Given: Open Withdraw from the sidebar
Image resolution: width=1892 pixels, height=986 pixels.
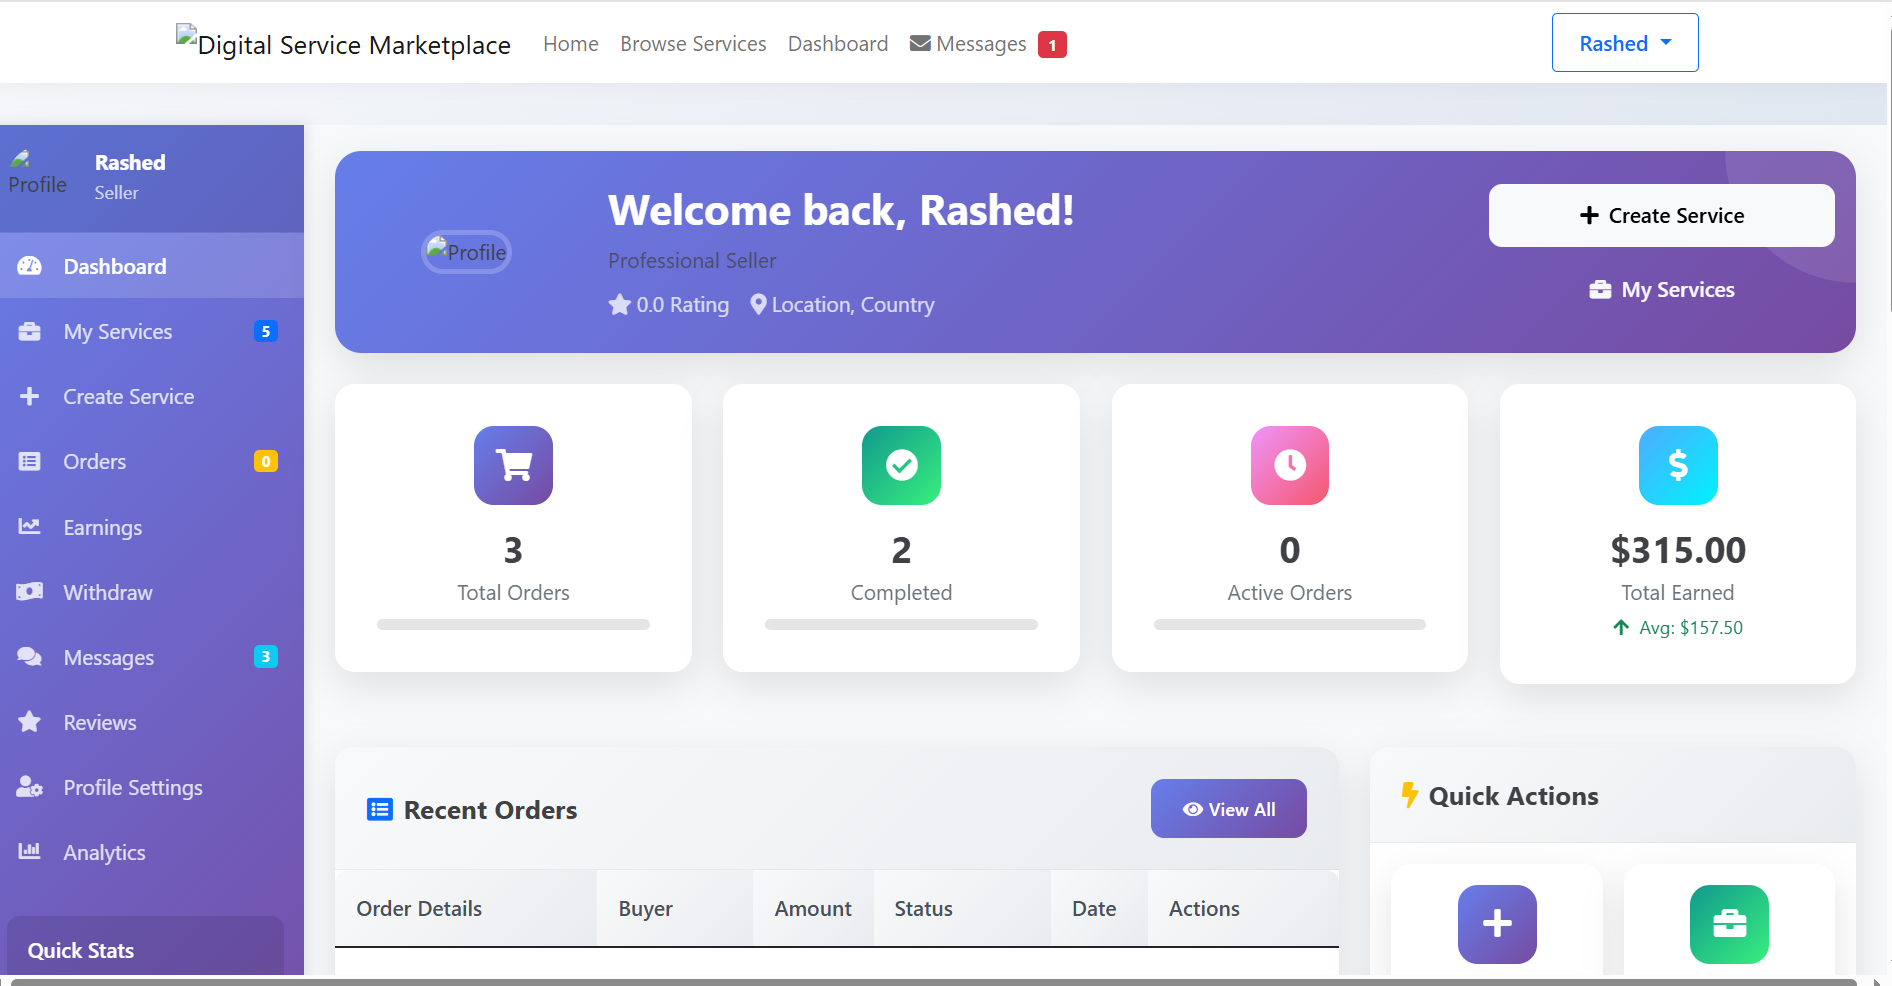Looking at the screenshot, I should (x=107, y=592).
